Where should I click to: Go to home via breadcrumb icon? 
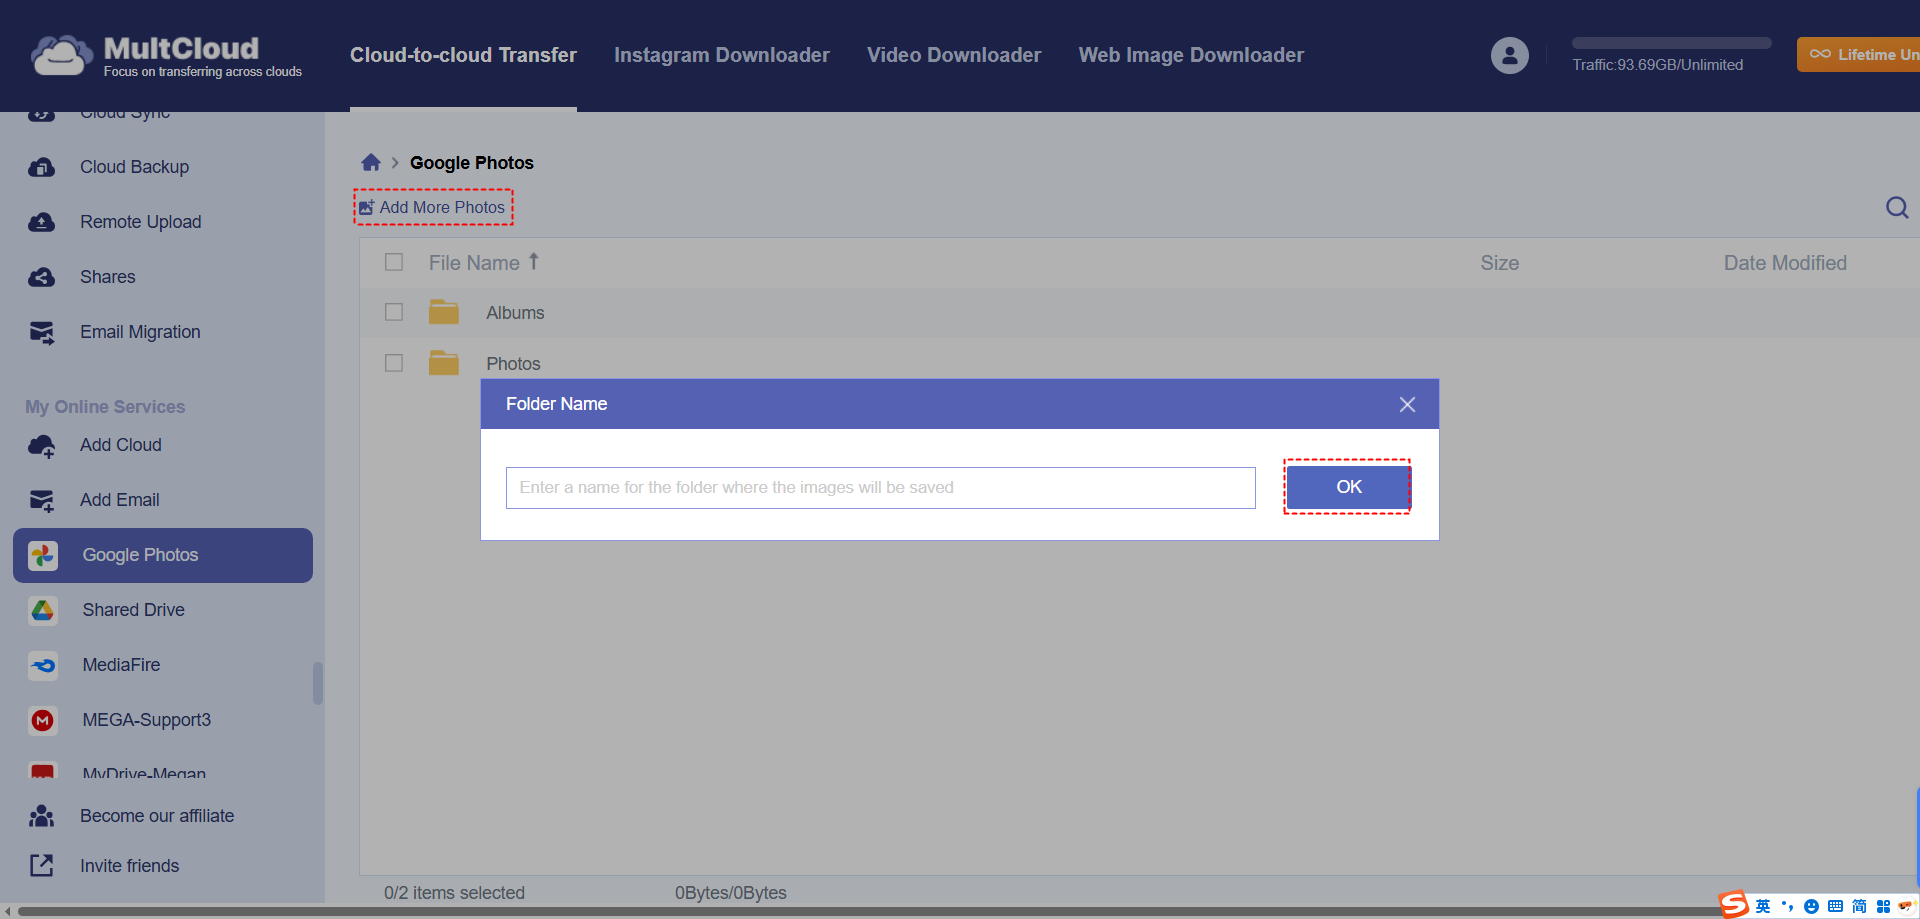371,162
